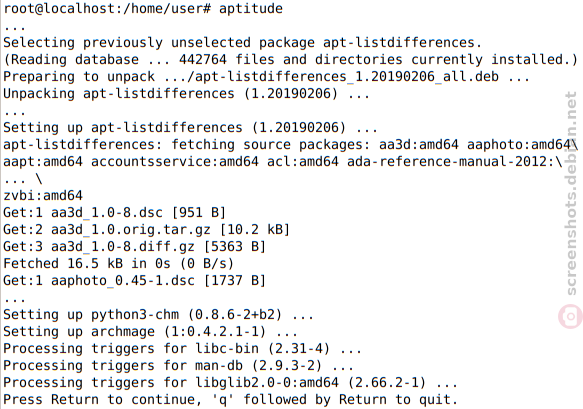Click 'Press Return to continue' line
The image size is (583, 409).
pyautogui.click(x=230, y=399)
